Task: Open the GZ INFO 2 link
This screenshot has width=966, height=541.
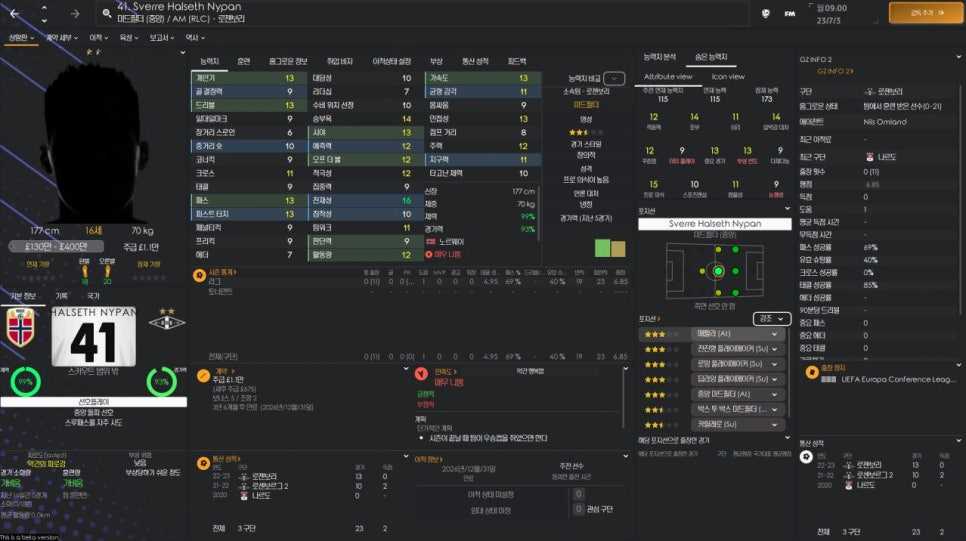Action: (x=834, y=71)
